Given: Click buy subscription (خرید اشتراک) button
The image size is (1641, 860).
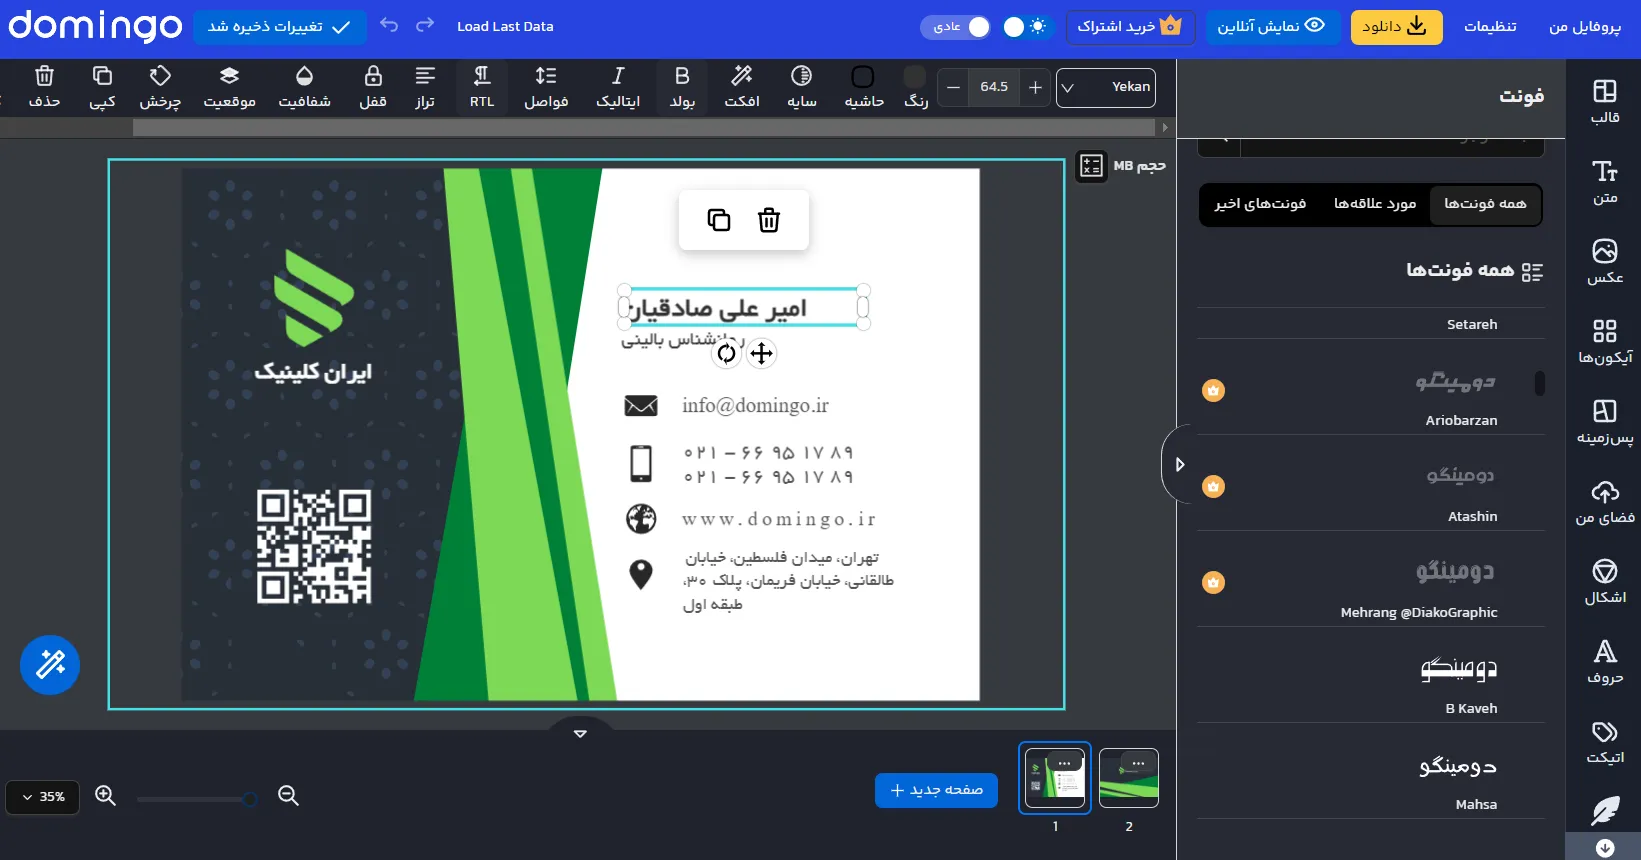Looking at the screenshot, I should pyautogui.click(x=1130, y=27).
